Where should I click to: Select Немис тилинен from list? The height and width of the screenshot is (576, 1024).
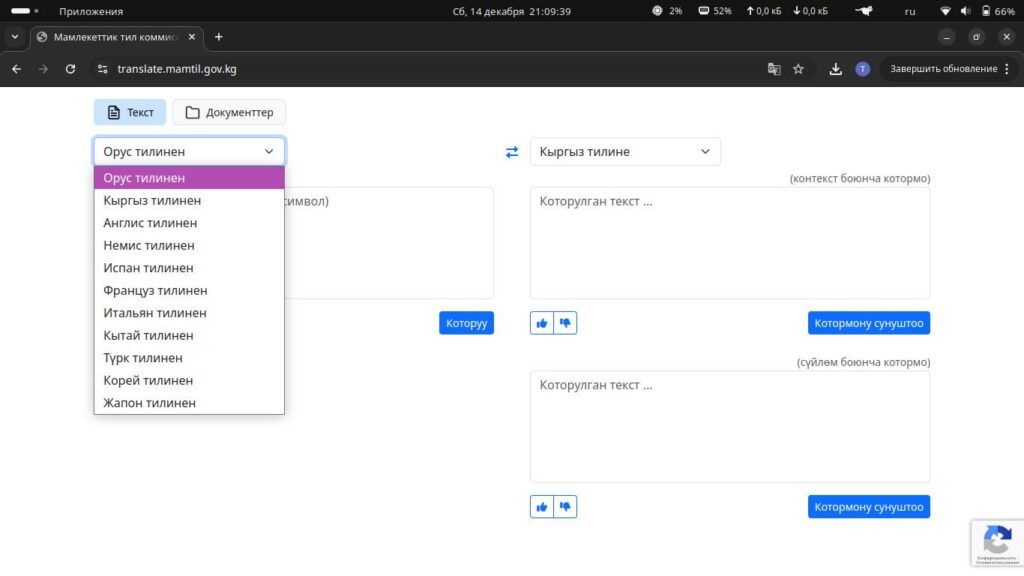click(189, 246)
